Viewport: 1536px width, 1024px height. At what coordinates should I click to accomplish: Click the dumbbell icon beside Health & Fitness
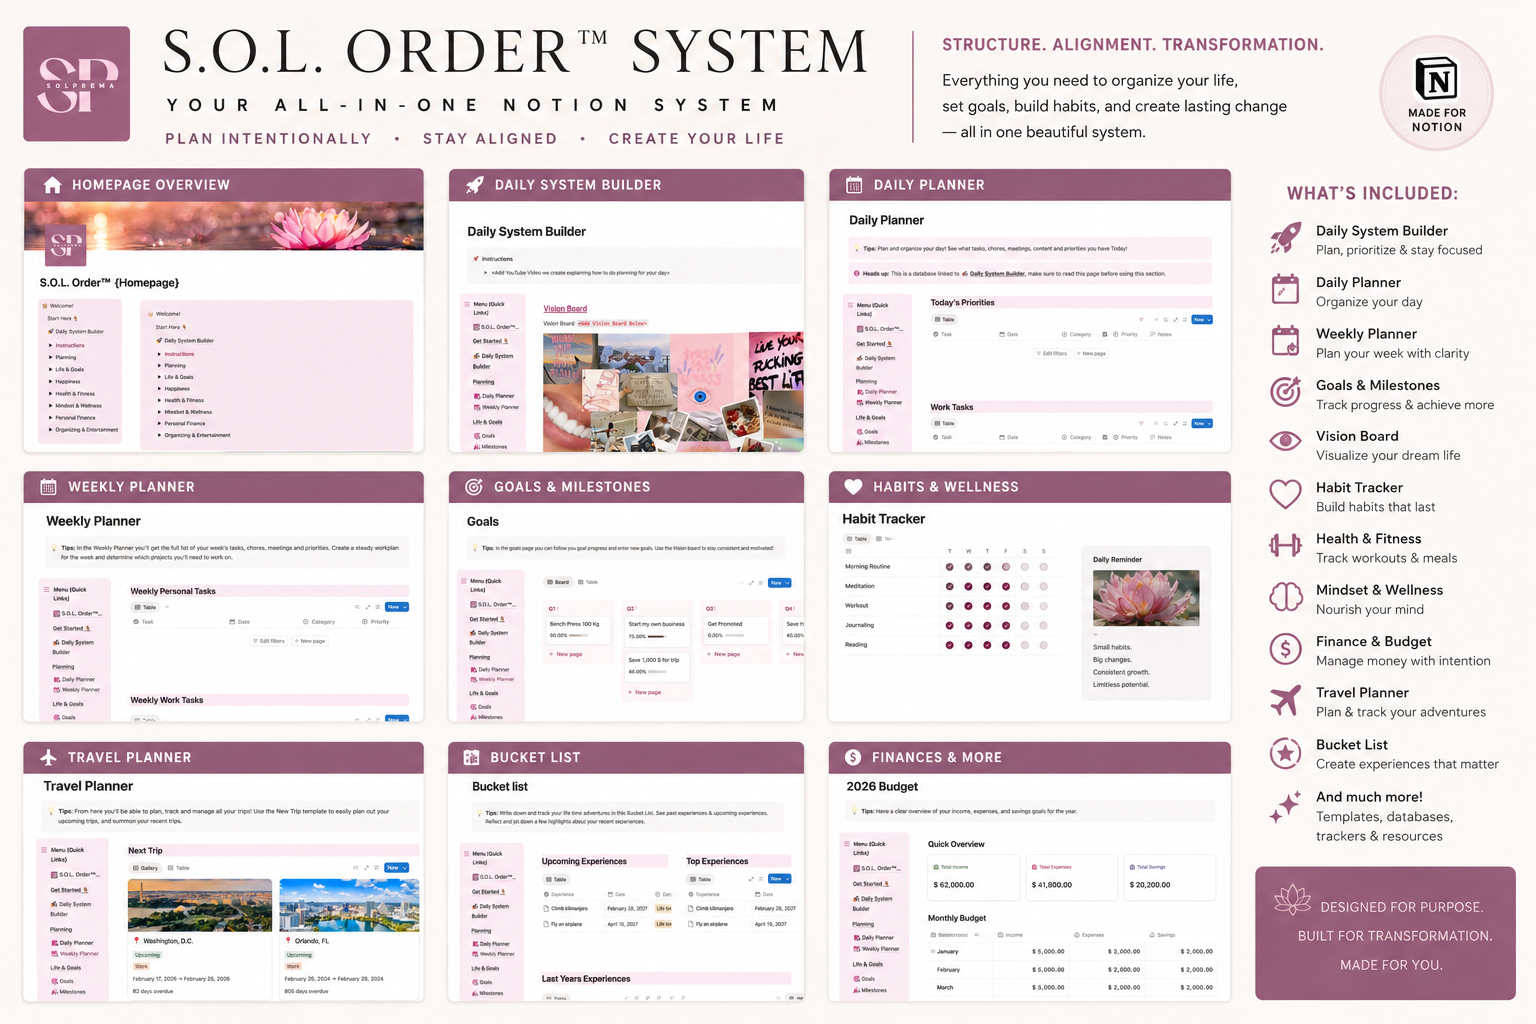tap(1285, 545)
